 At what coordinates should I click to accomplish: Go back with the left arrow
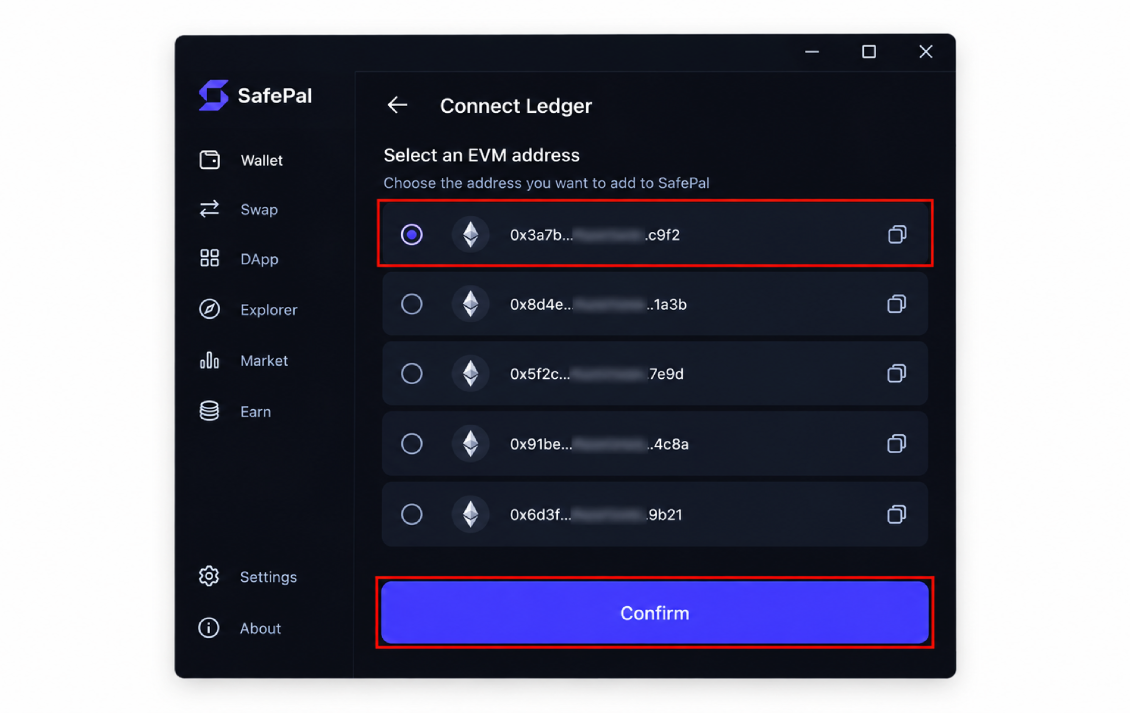[398, 105]
